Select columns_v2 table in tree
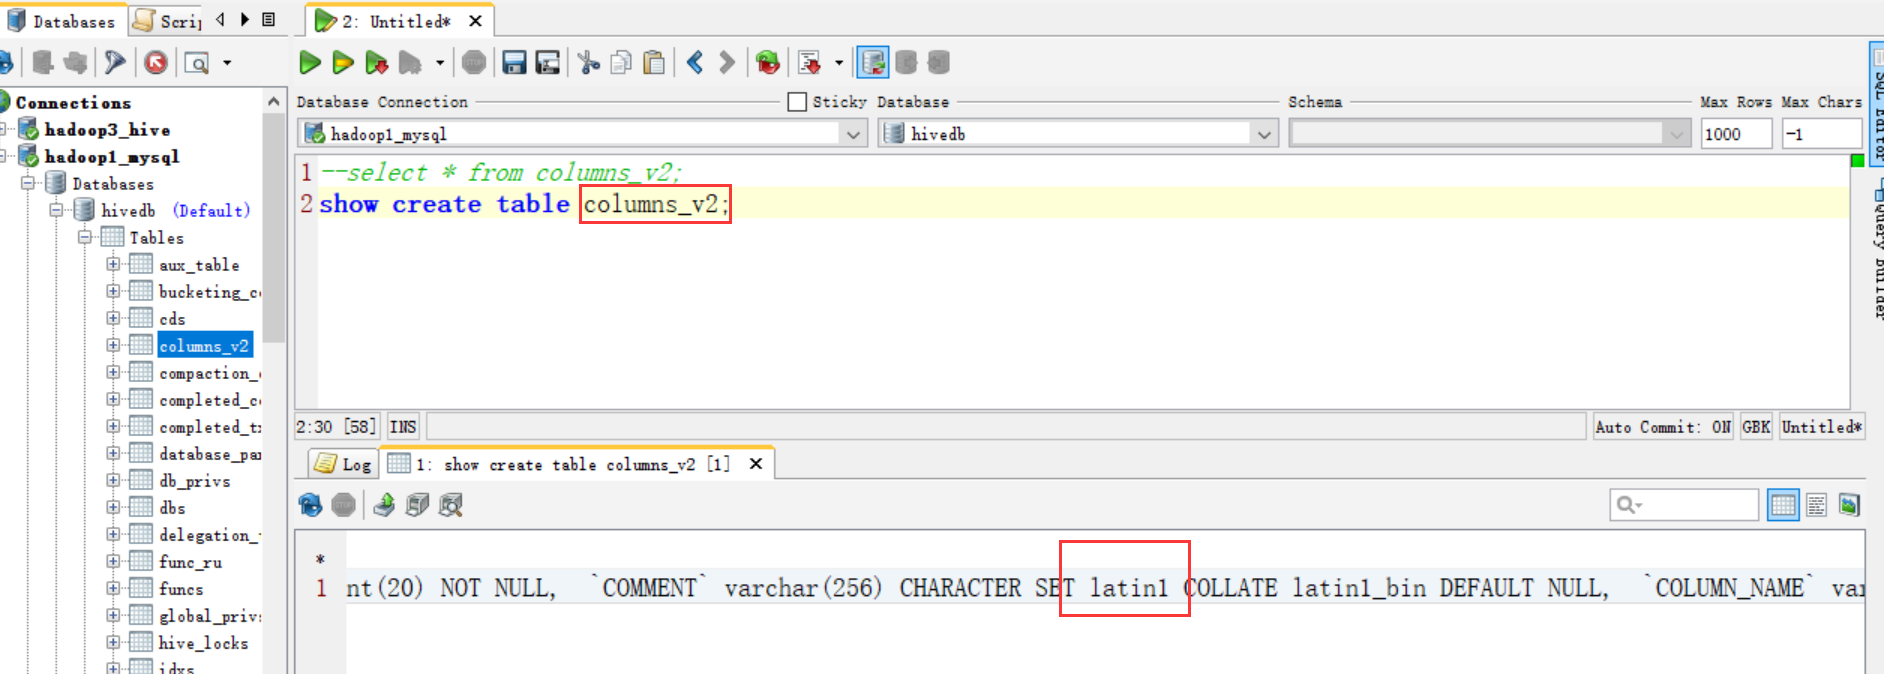1884x674 pixels. pyautogui.click(x=204, y=345)
